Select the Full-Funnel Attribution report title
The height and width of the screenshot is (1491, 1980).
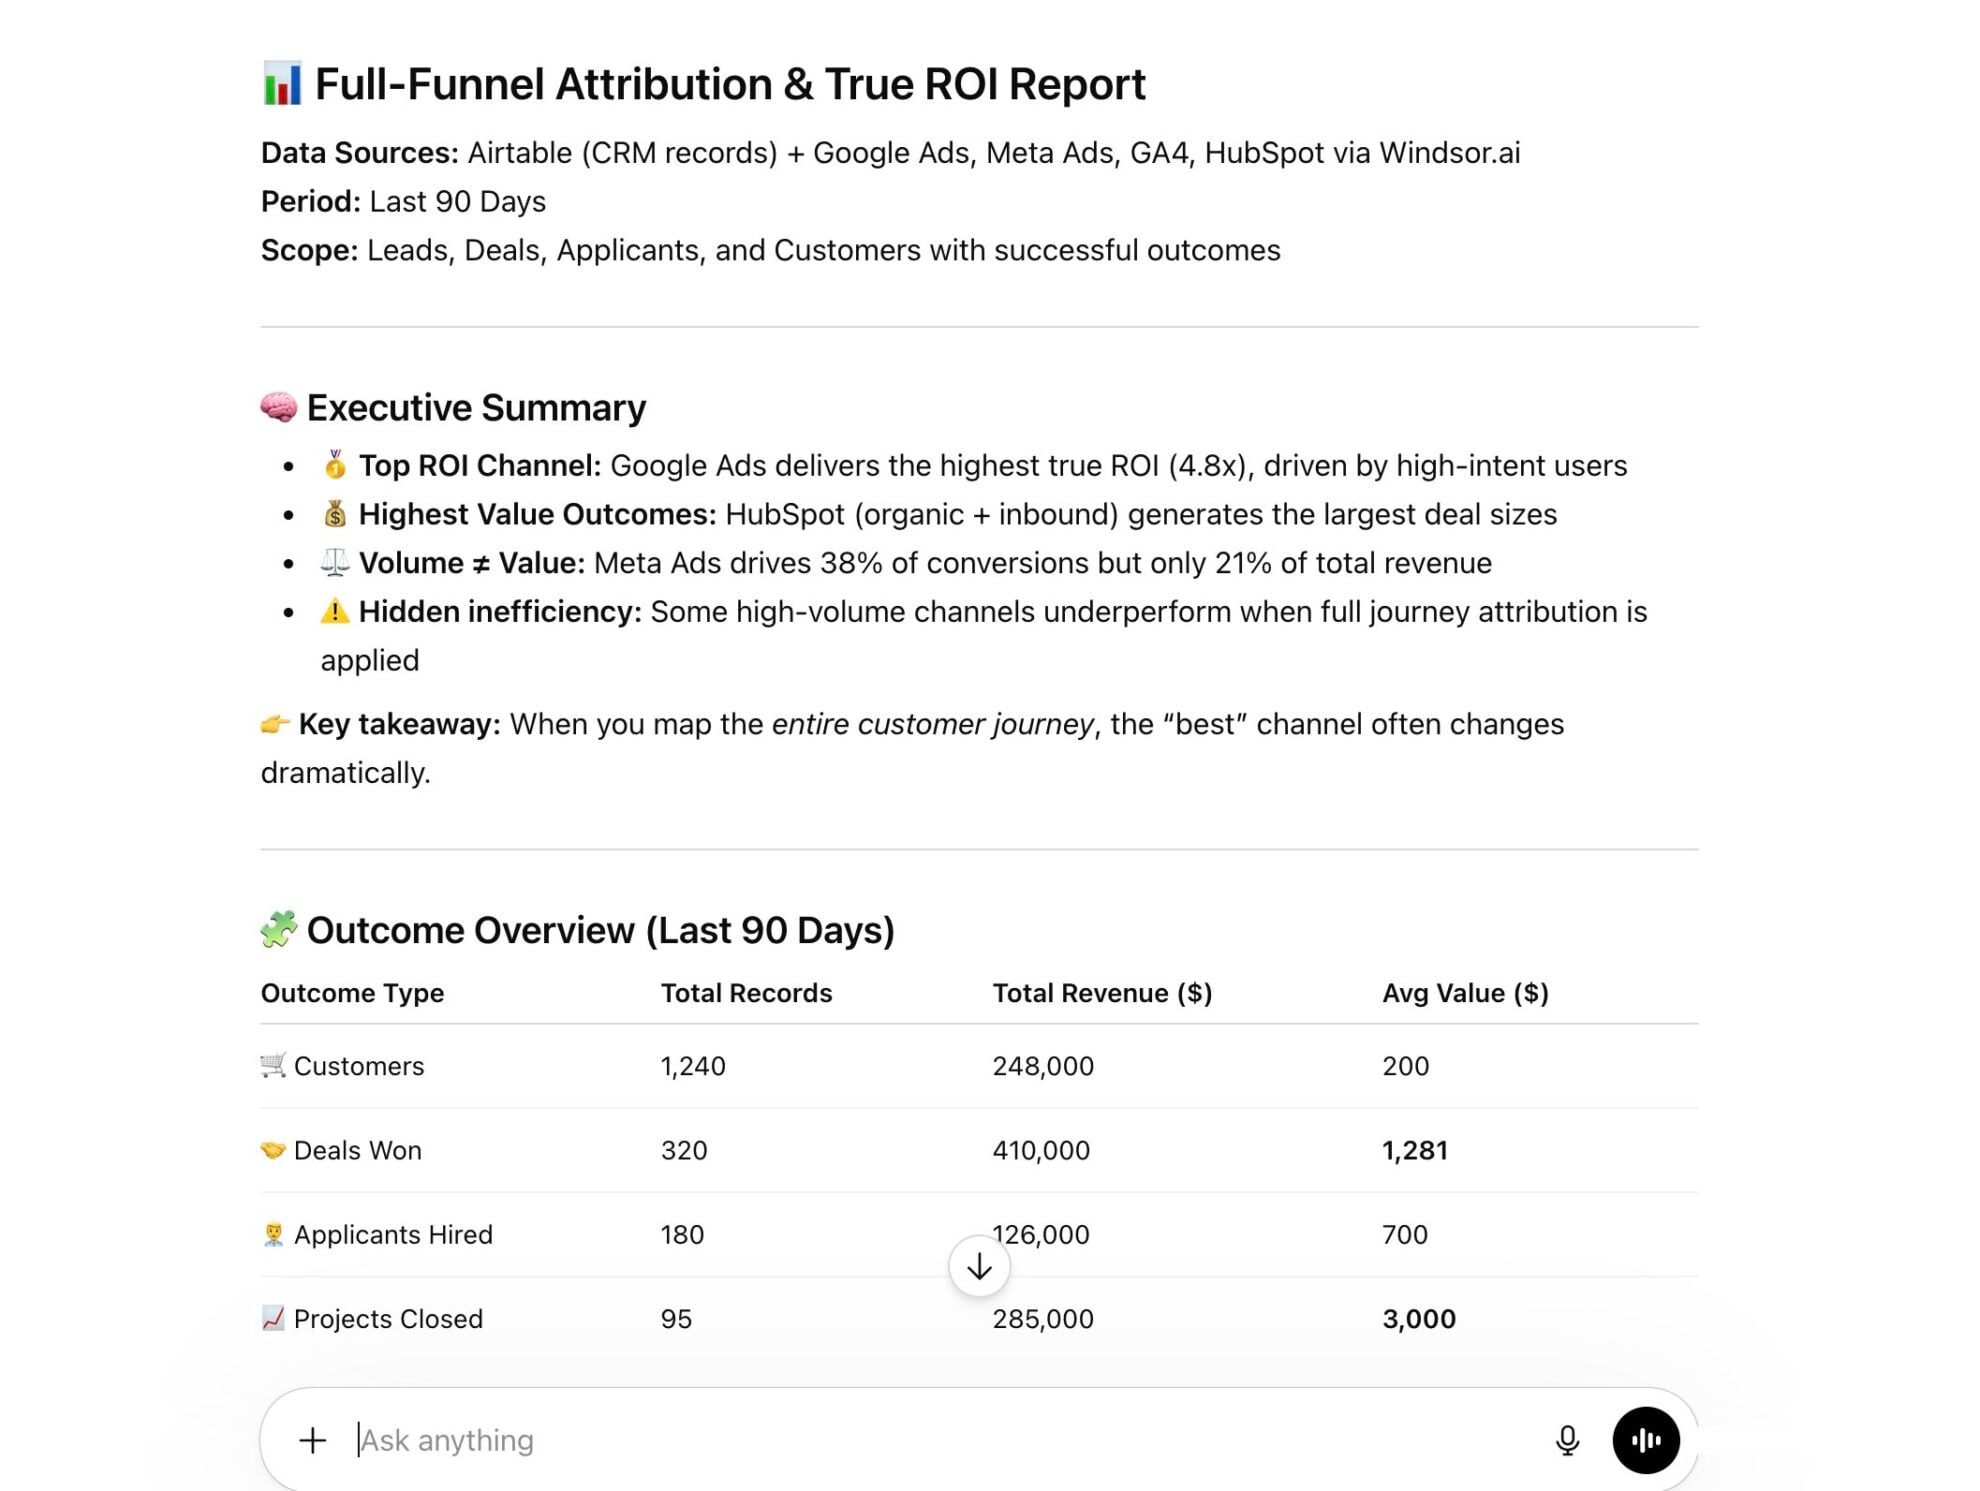click(x=730, y=84)
